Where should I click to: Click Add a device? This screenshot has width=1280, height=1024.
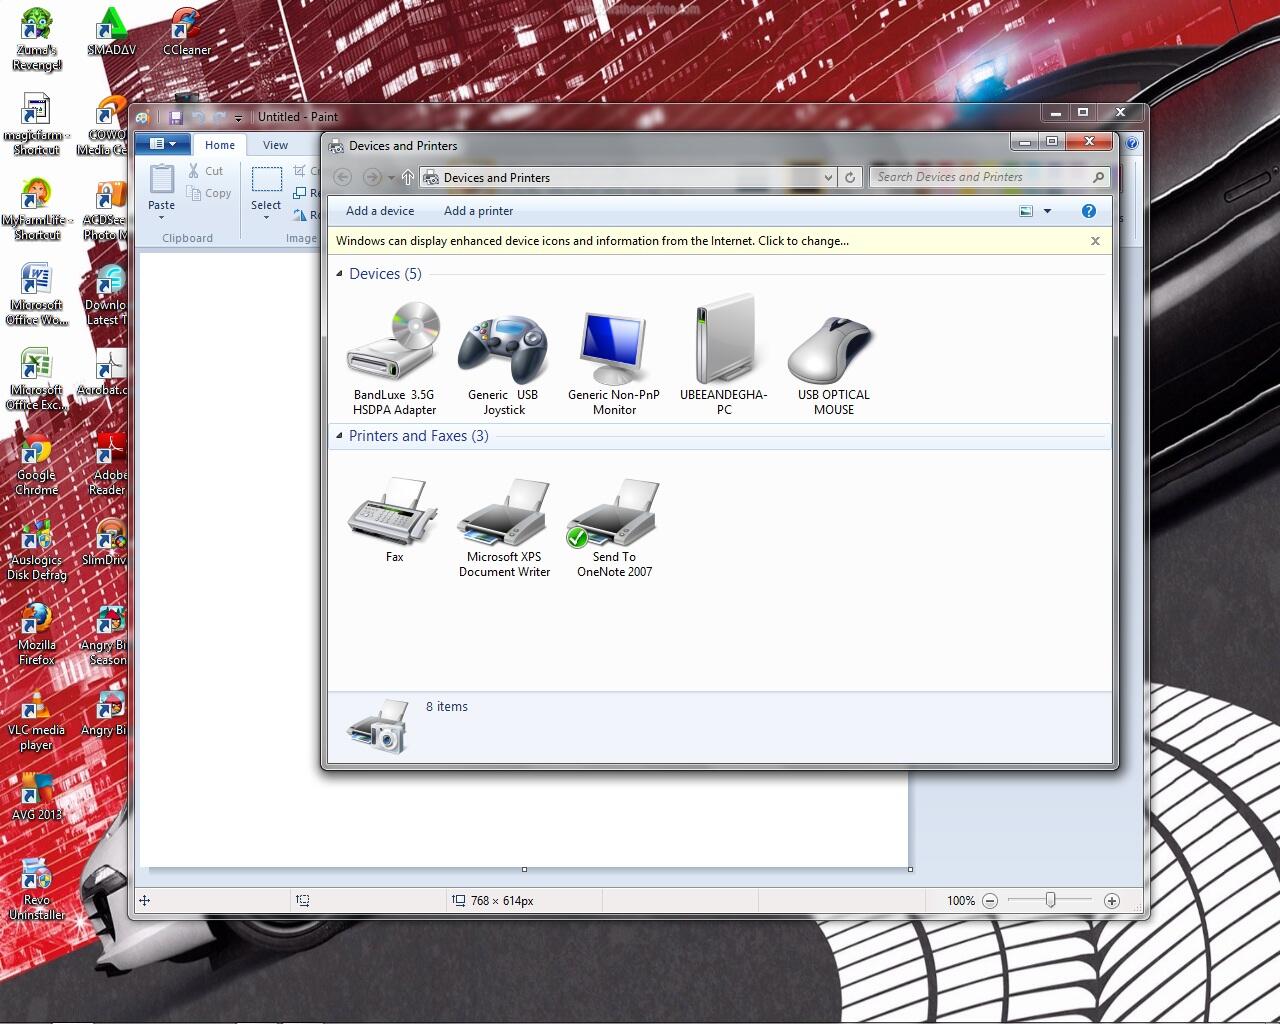[x=380, y=211]
